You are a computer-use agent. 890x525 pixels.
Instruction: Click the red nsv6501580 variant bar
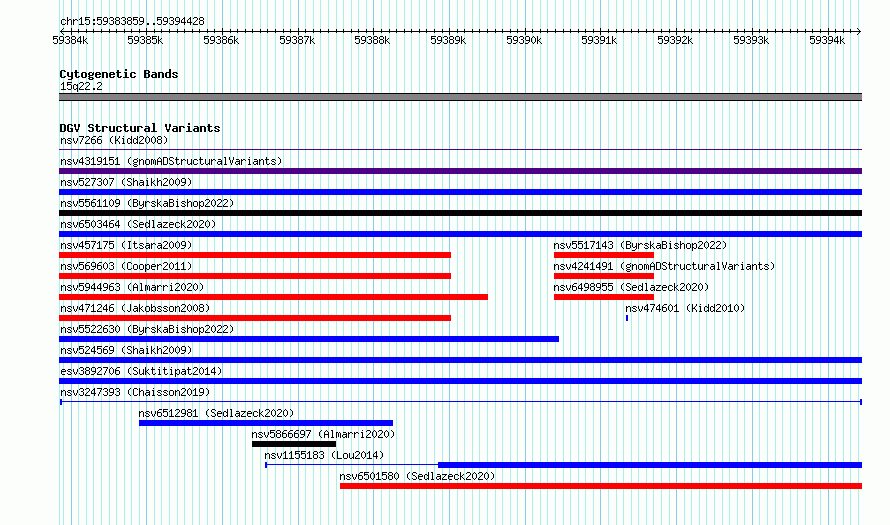point(601,486)
